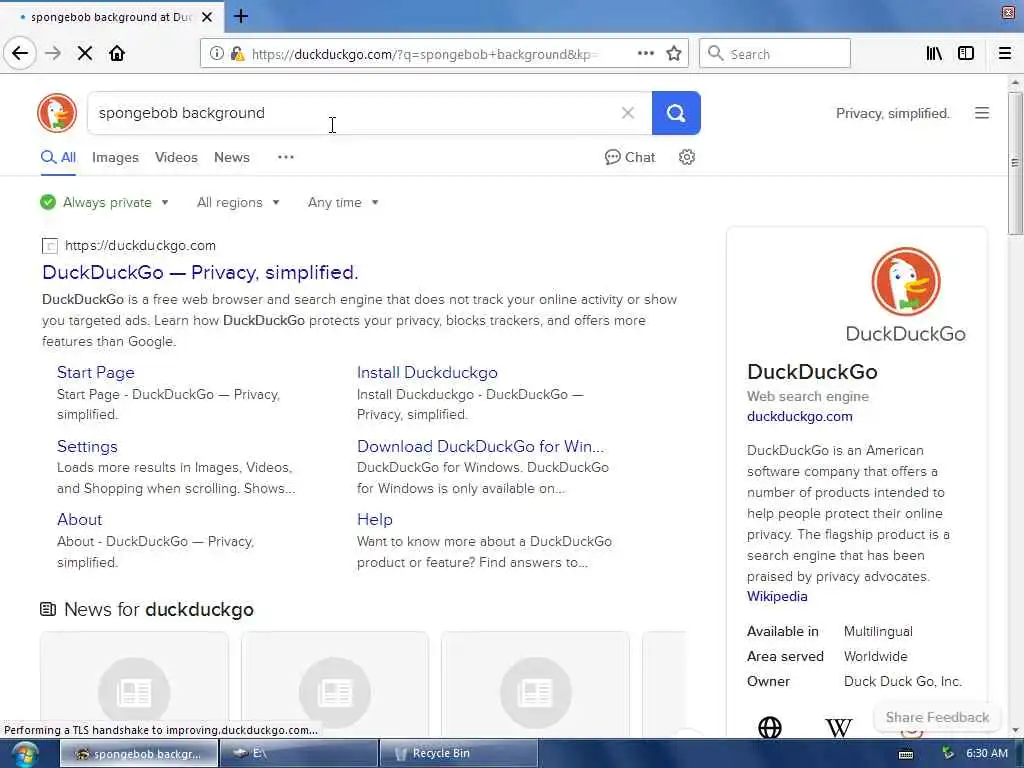This screenshot has height=768, width=1024.
Task: Visit duckduckgo.com link in info panel
Action: (799, 416)
